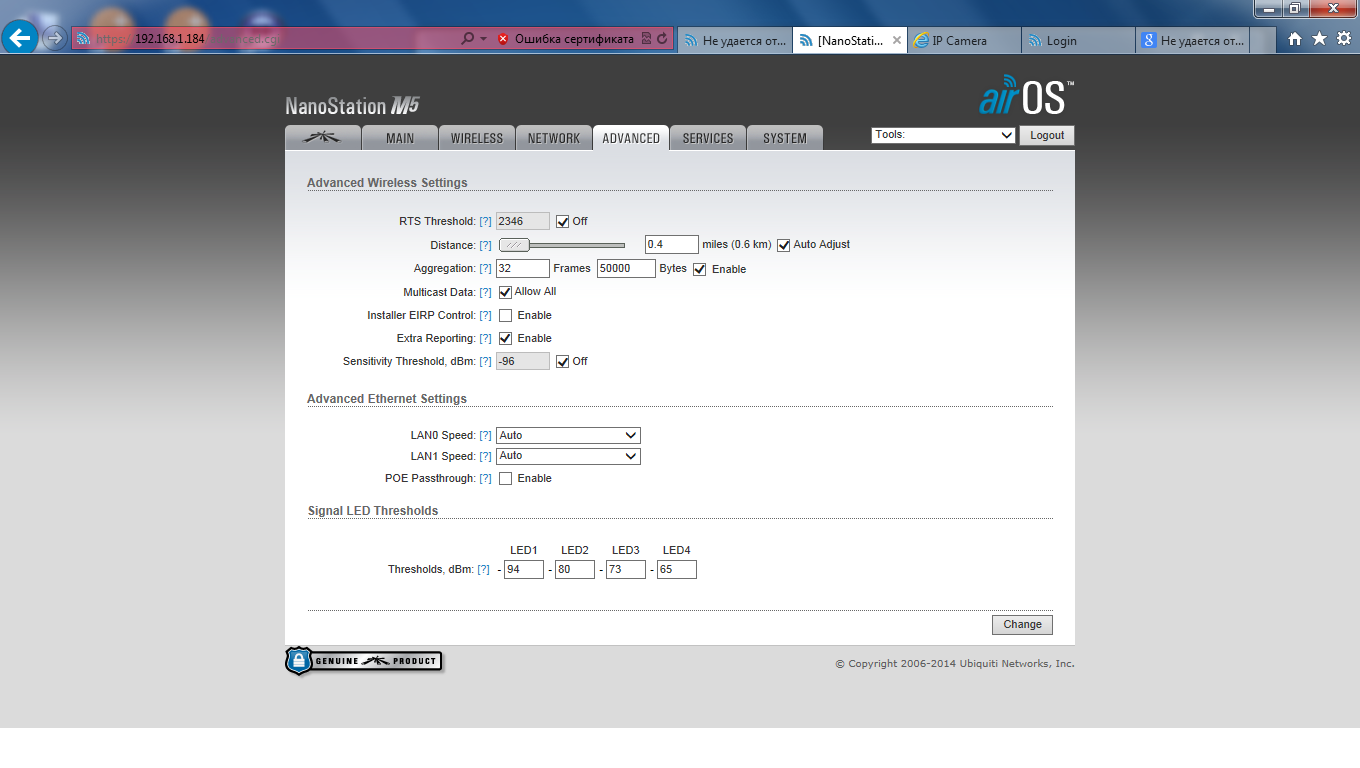Open LAN0 Speed help [?]
1360x768 pixels.
485,435
